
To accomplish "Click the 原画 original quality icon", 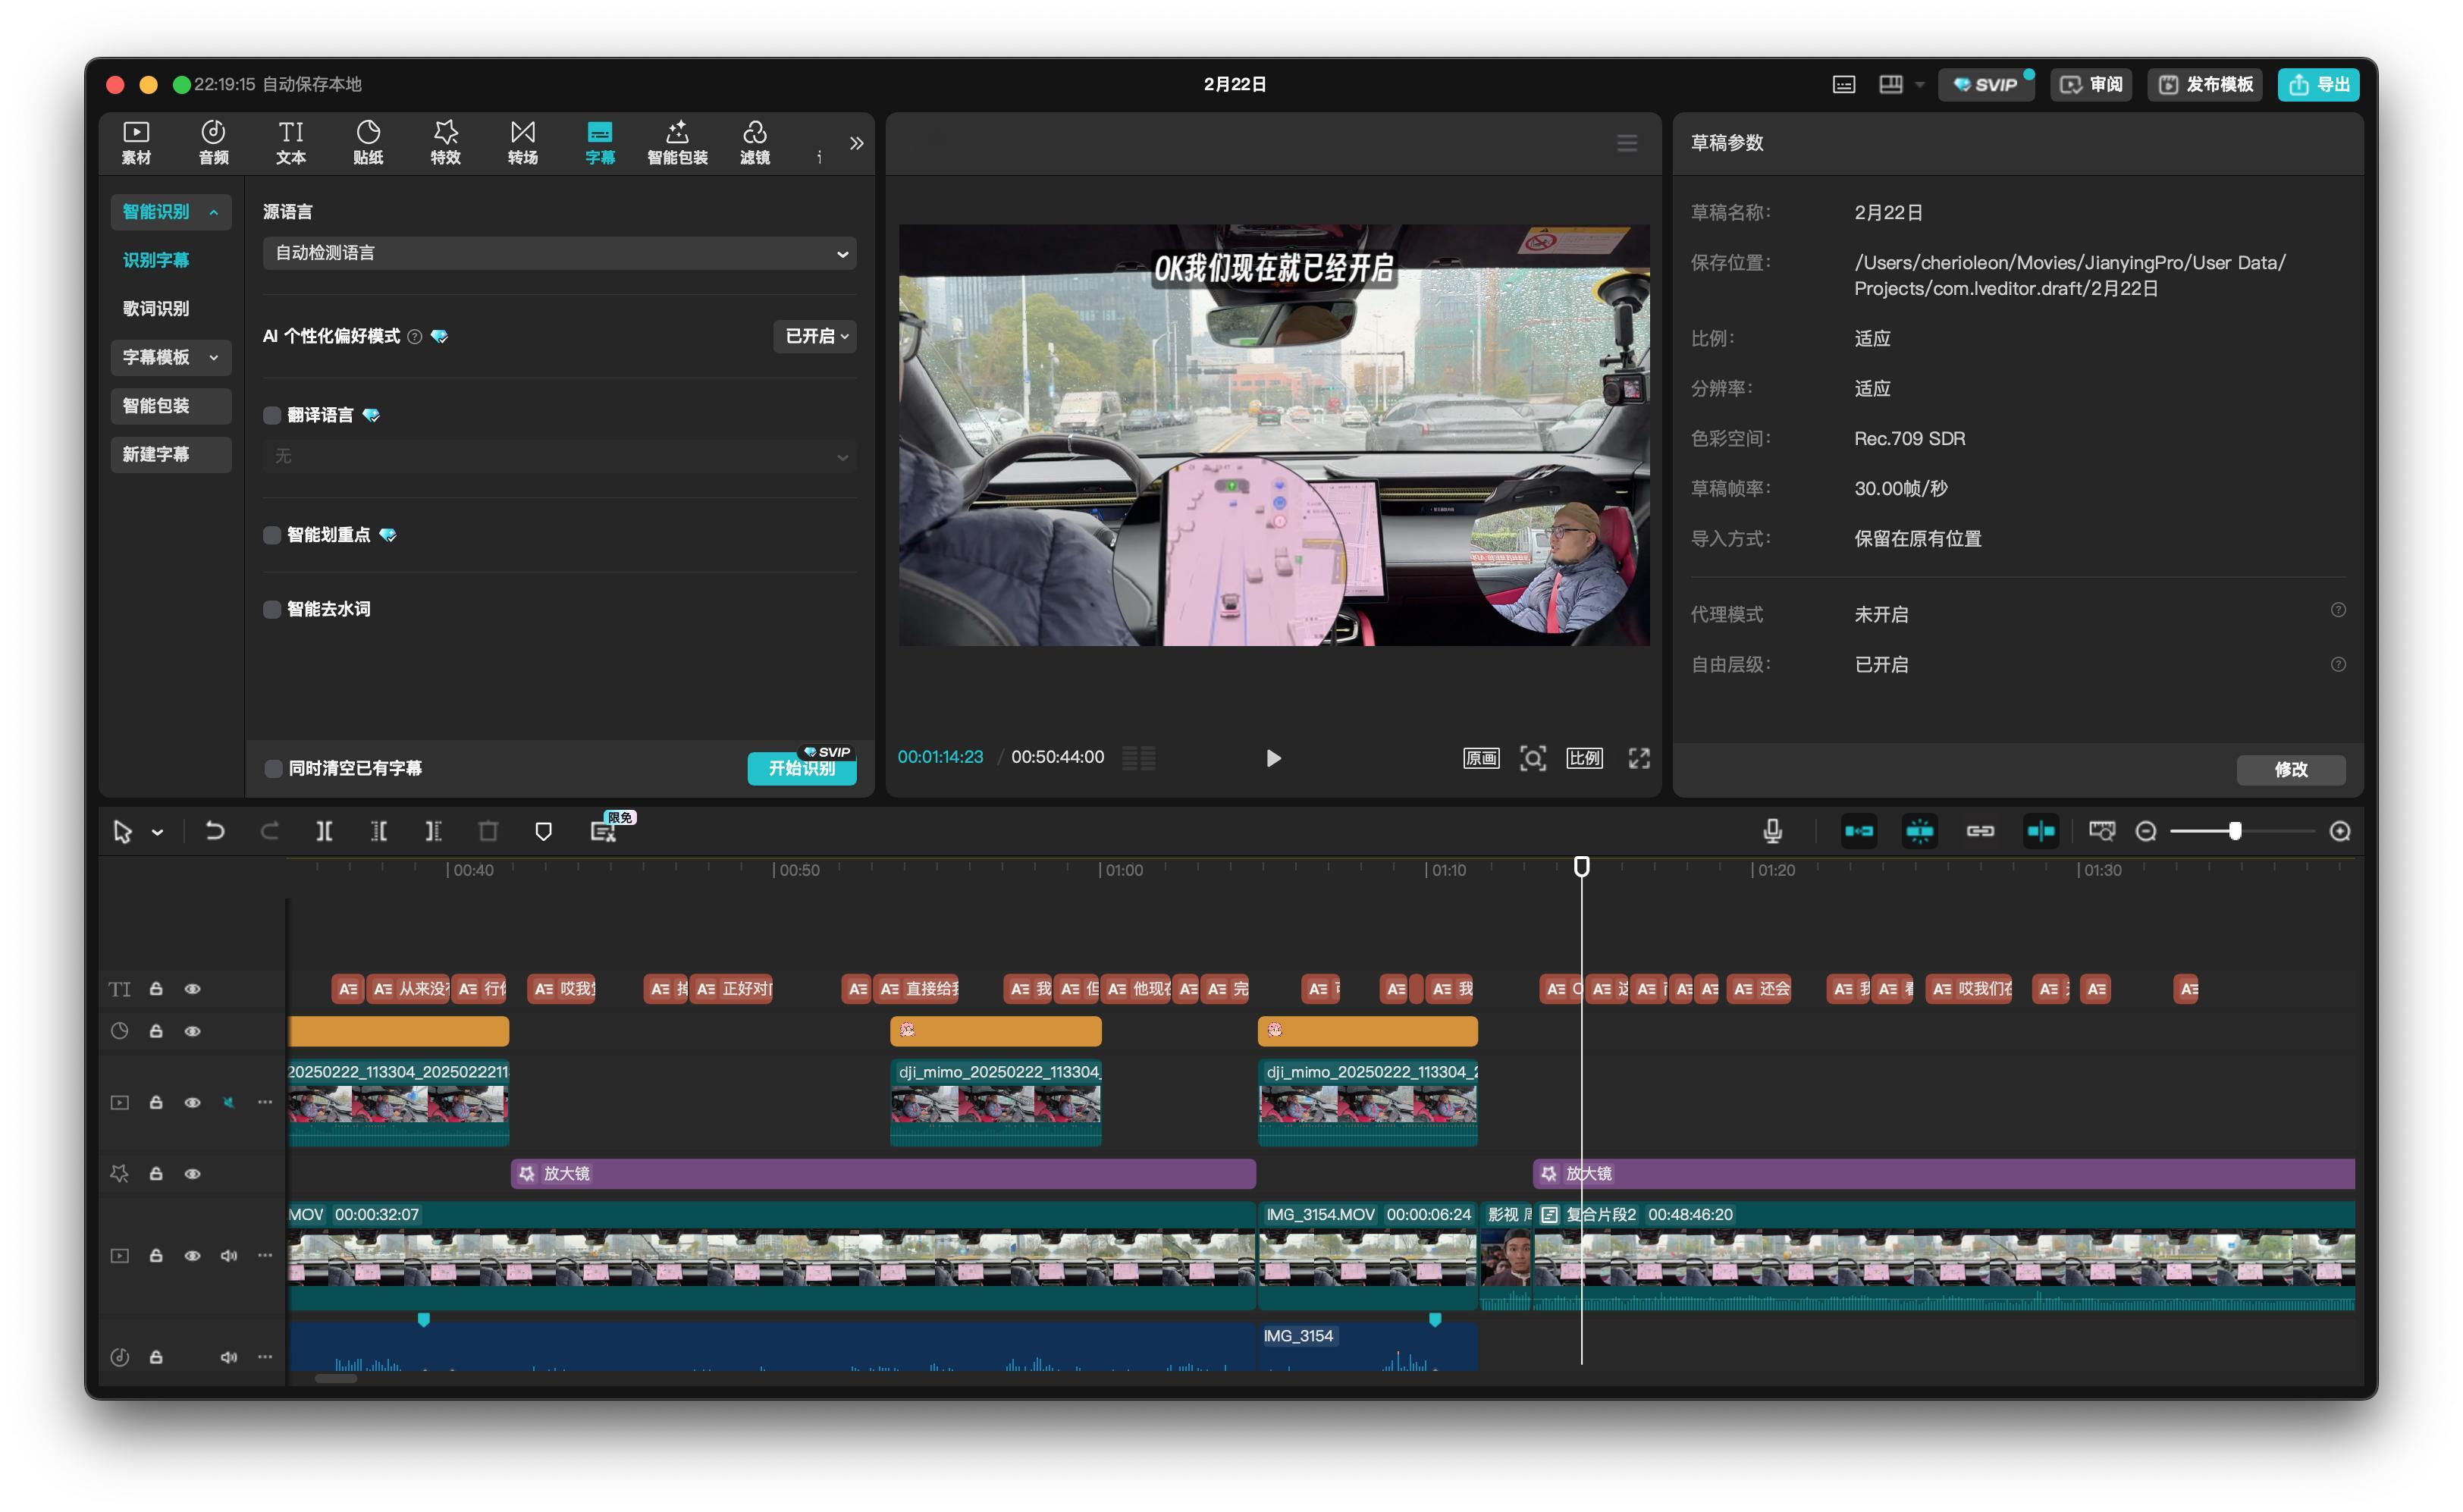I will 1480,758.
